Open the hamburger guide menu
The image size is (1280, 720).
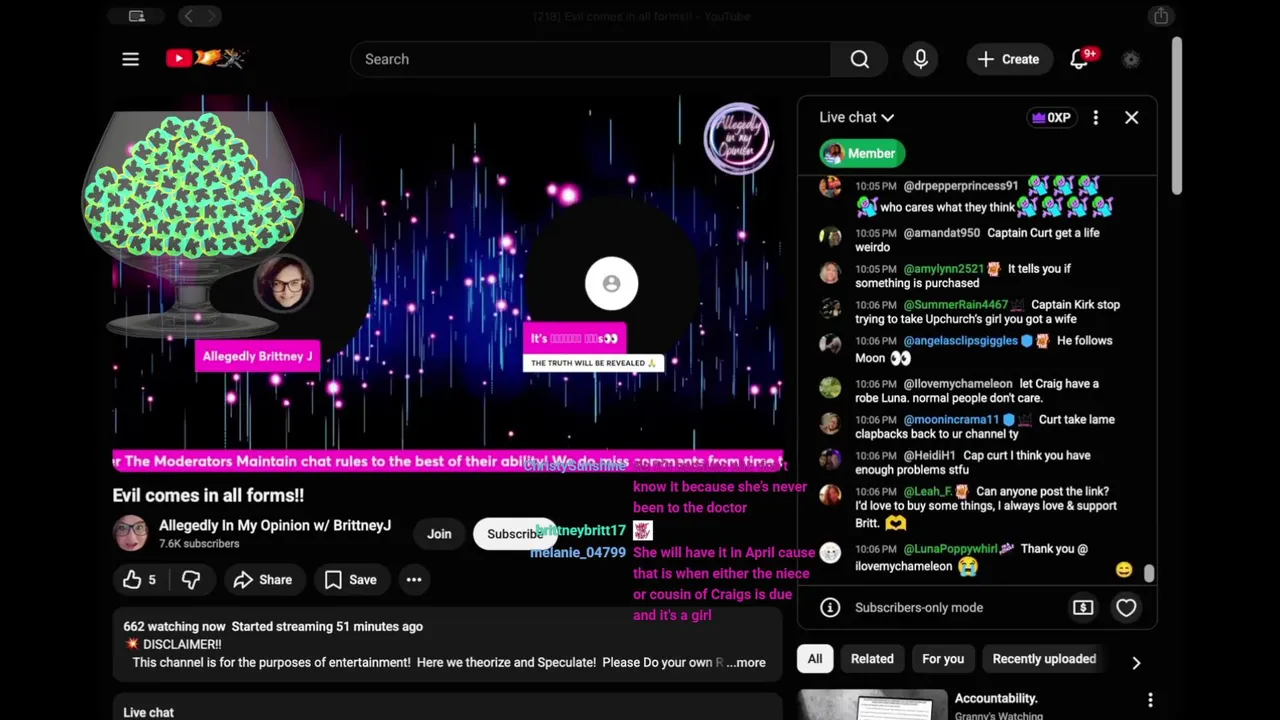(130, 59)
